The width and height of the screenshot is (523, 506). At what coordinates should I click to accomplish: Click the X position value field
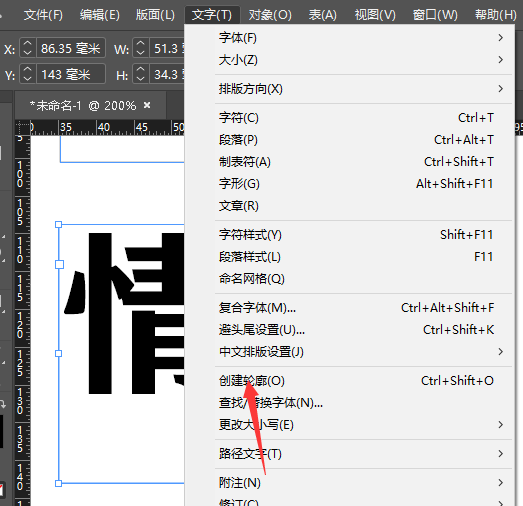coord(71,49)
